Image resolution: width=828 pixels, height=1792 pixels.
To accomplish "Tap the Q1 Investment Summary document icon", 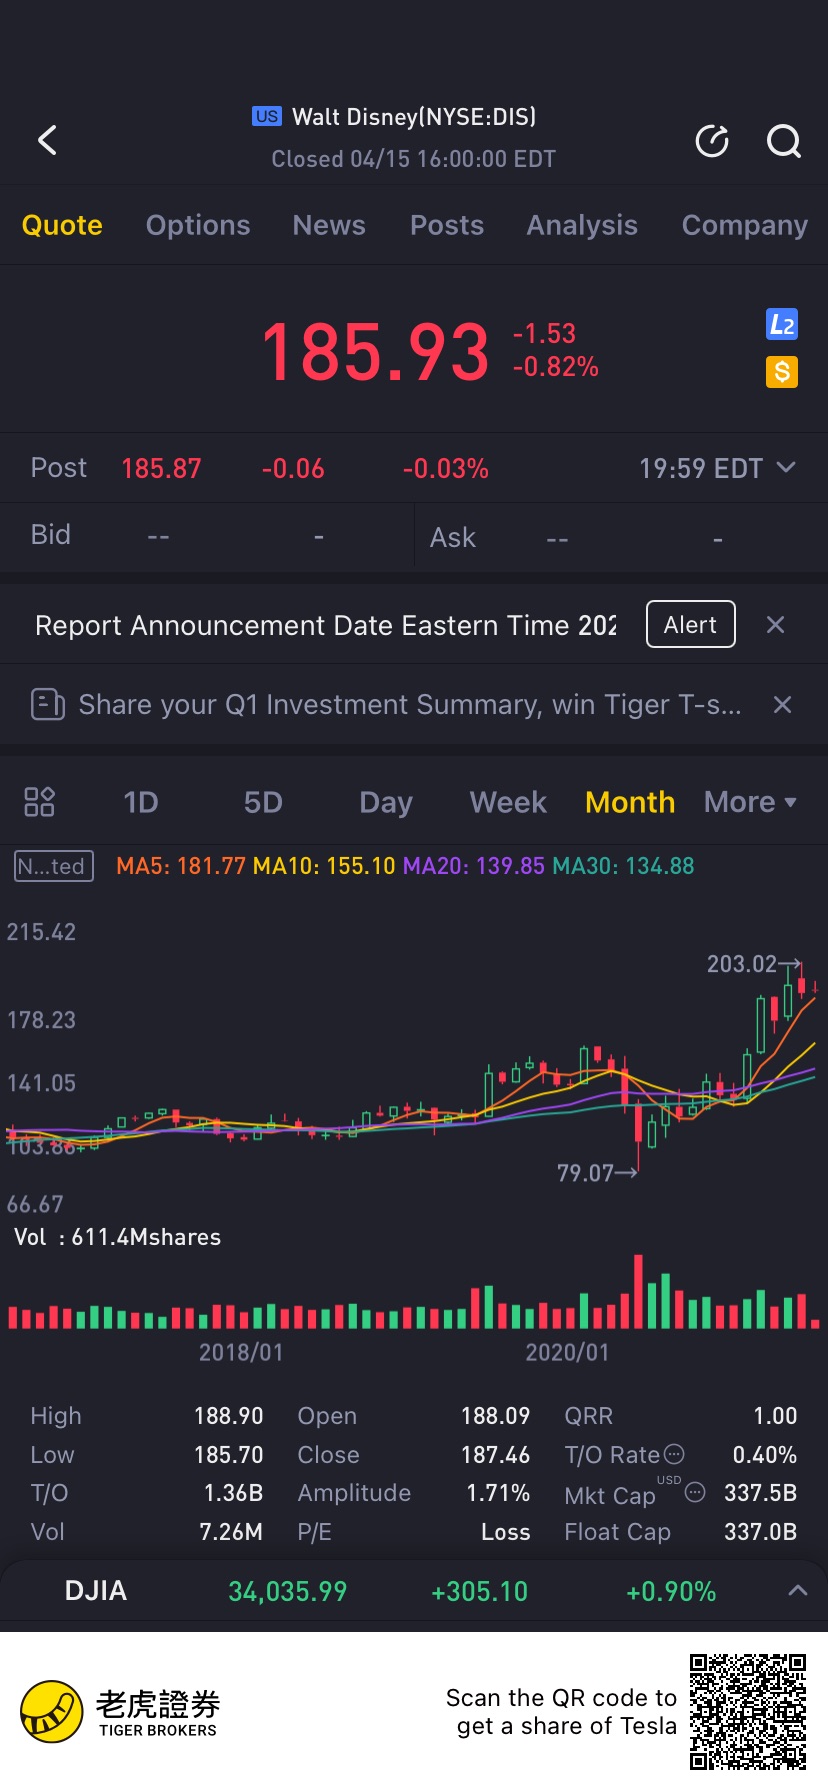I will 48,705.
